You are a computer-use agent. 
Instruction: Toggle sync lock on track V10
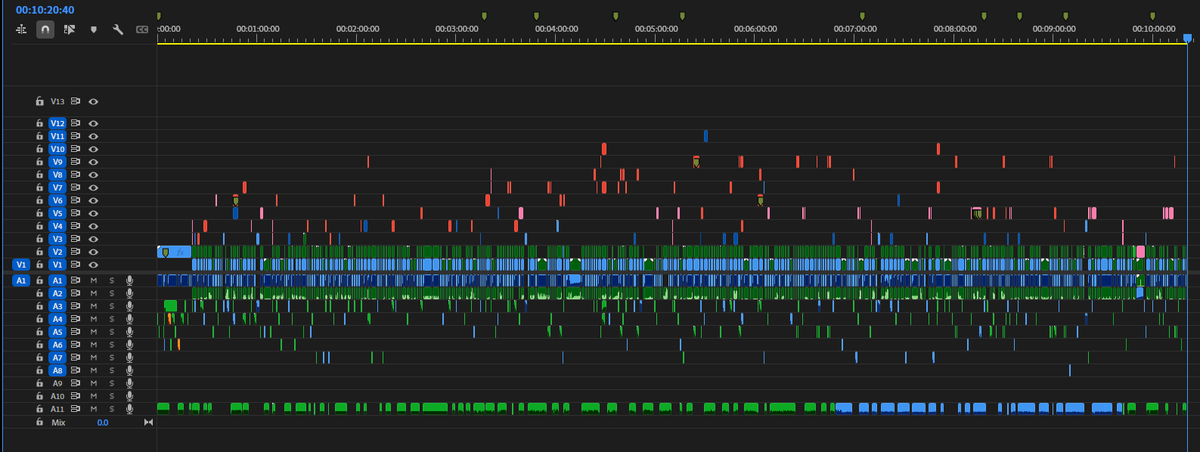click(75, 148)
